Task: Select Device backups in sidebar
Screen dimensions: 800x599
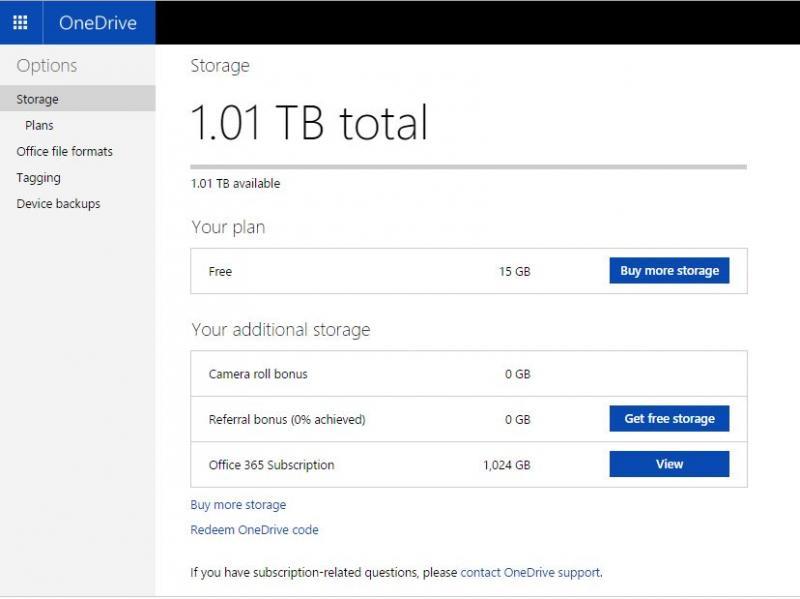Action: 58,204
